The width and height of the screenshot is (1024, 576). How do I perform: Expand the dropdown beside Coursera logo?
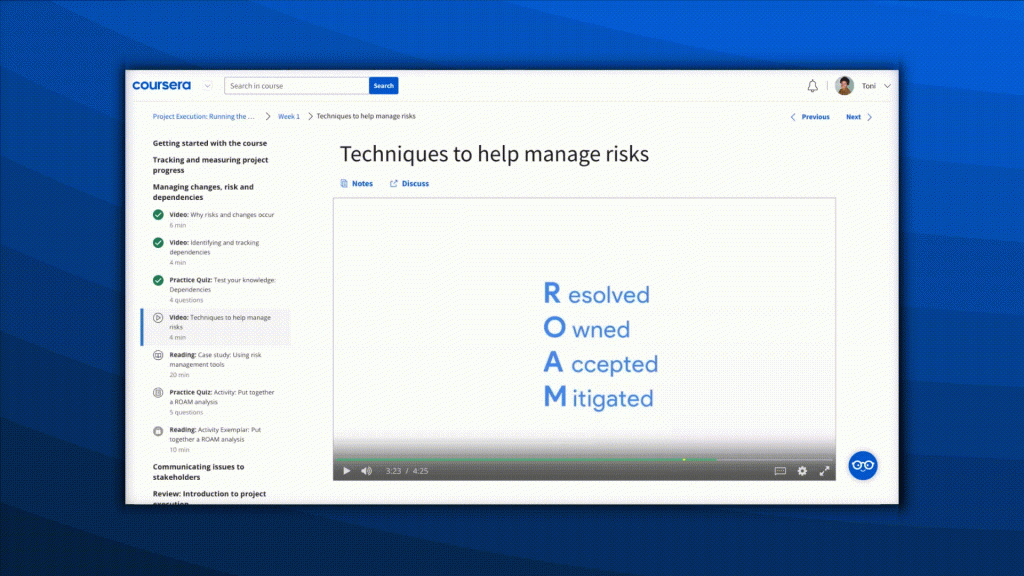[207, 86]
